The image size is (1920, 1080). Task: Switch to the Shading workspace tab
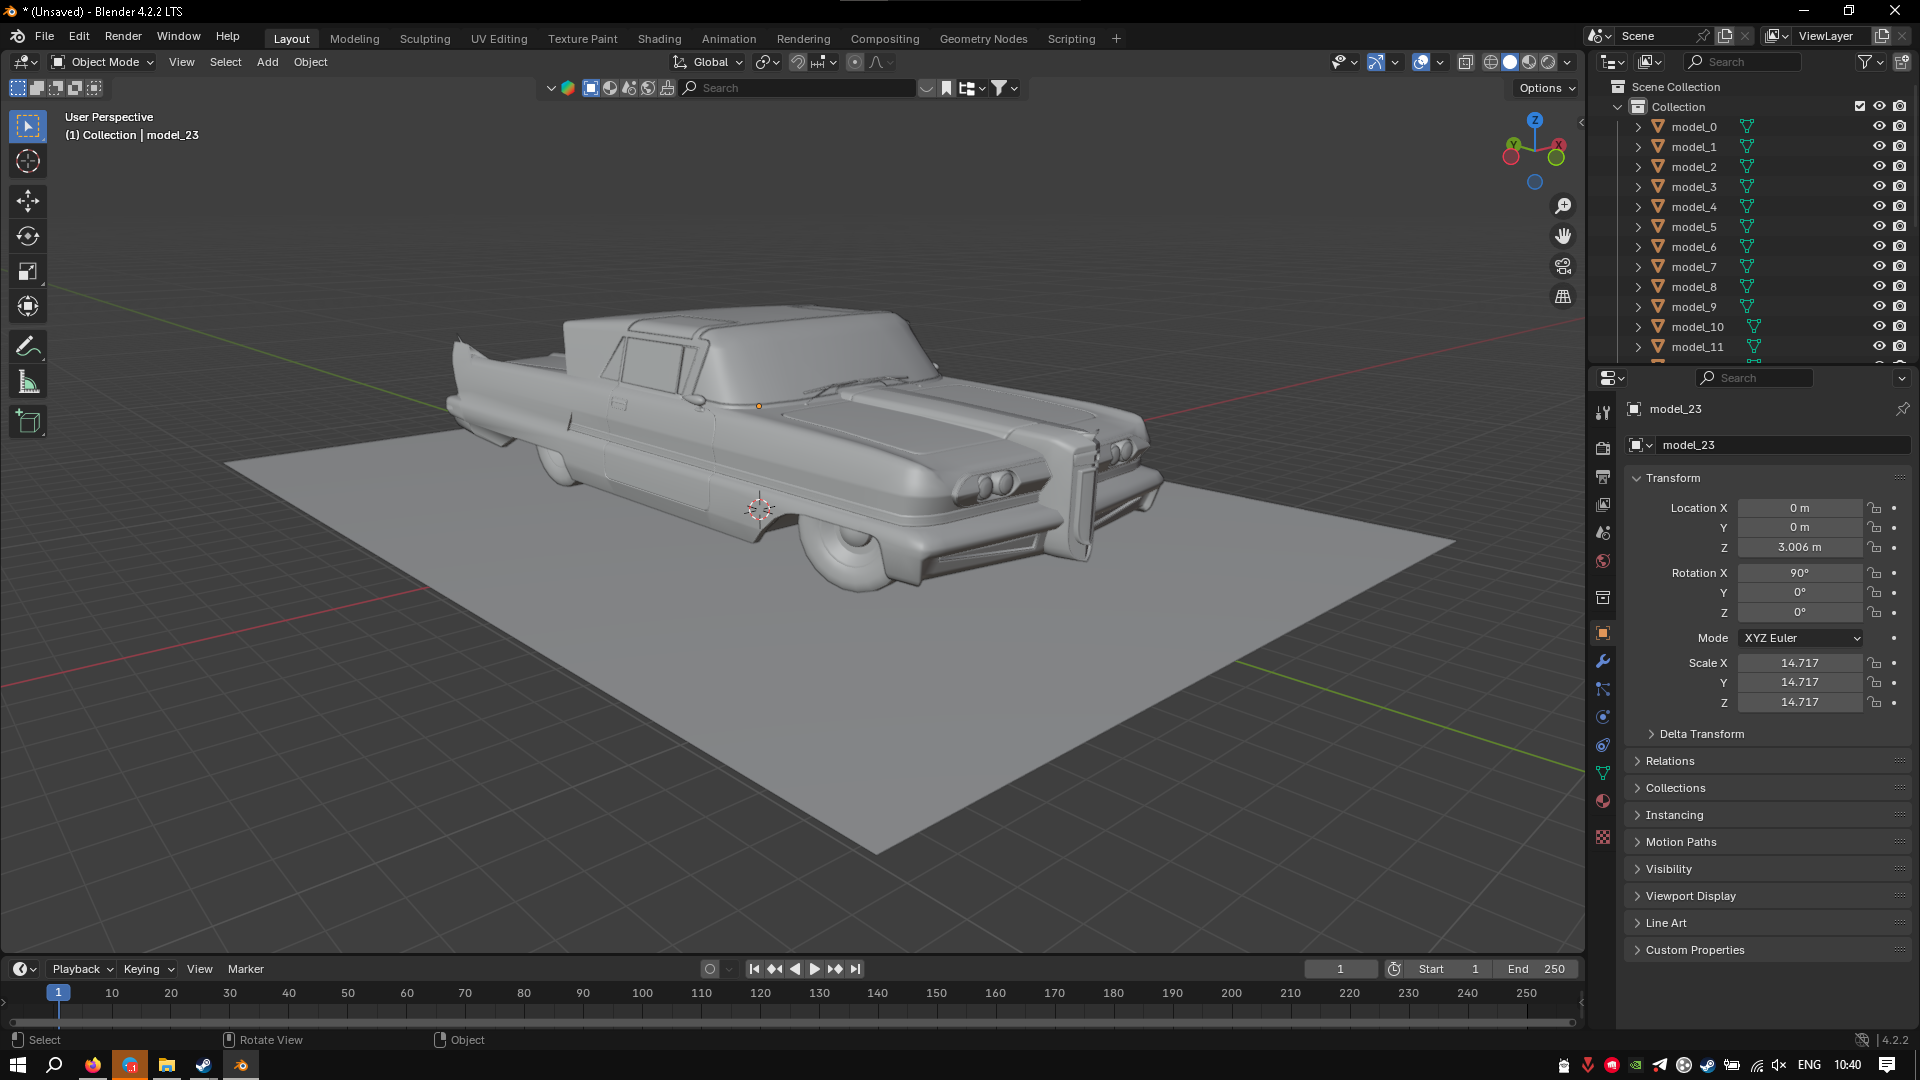coord(659,39)
